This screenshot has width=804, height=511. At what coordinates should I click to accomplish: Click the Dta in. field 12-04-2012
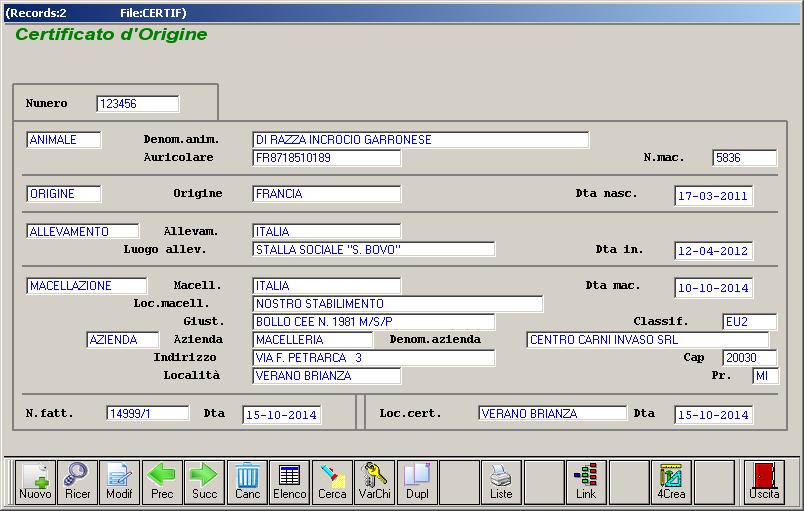coord(713,251)
